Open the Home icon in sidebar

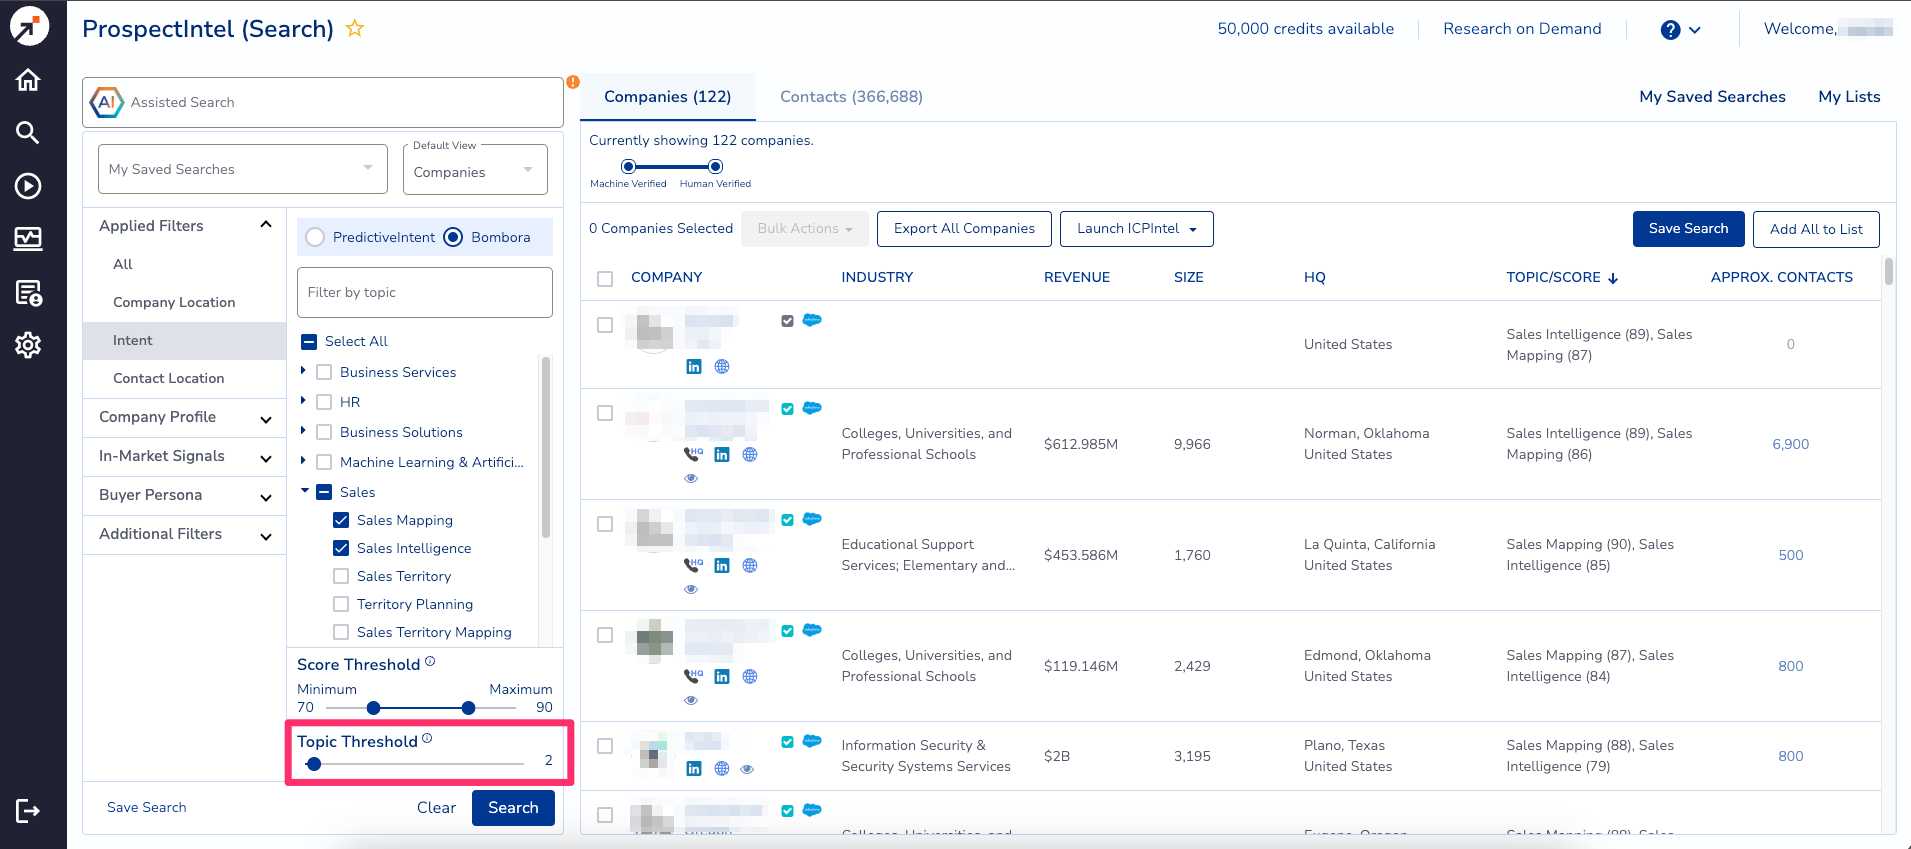click(28, 80)
